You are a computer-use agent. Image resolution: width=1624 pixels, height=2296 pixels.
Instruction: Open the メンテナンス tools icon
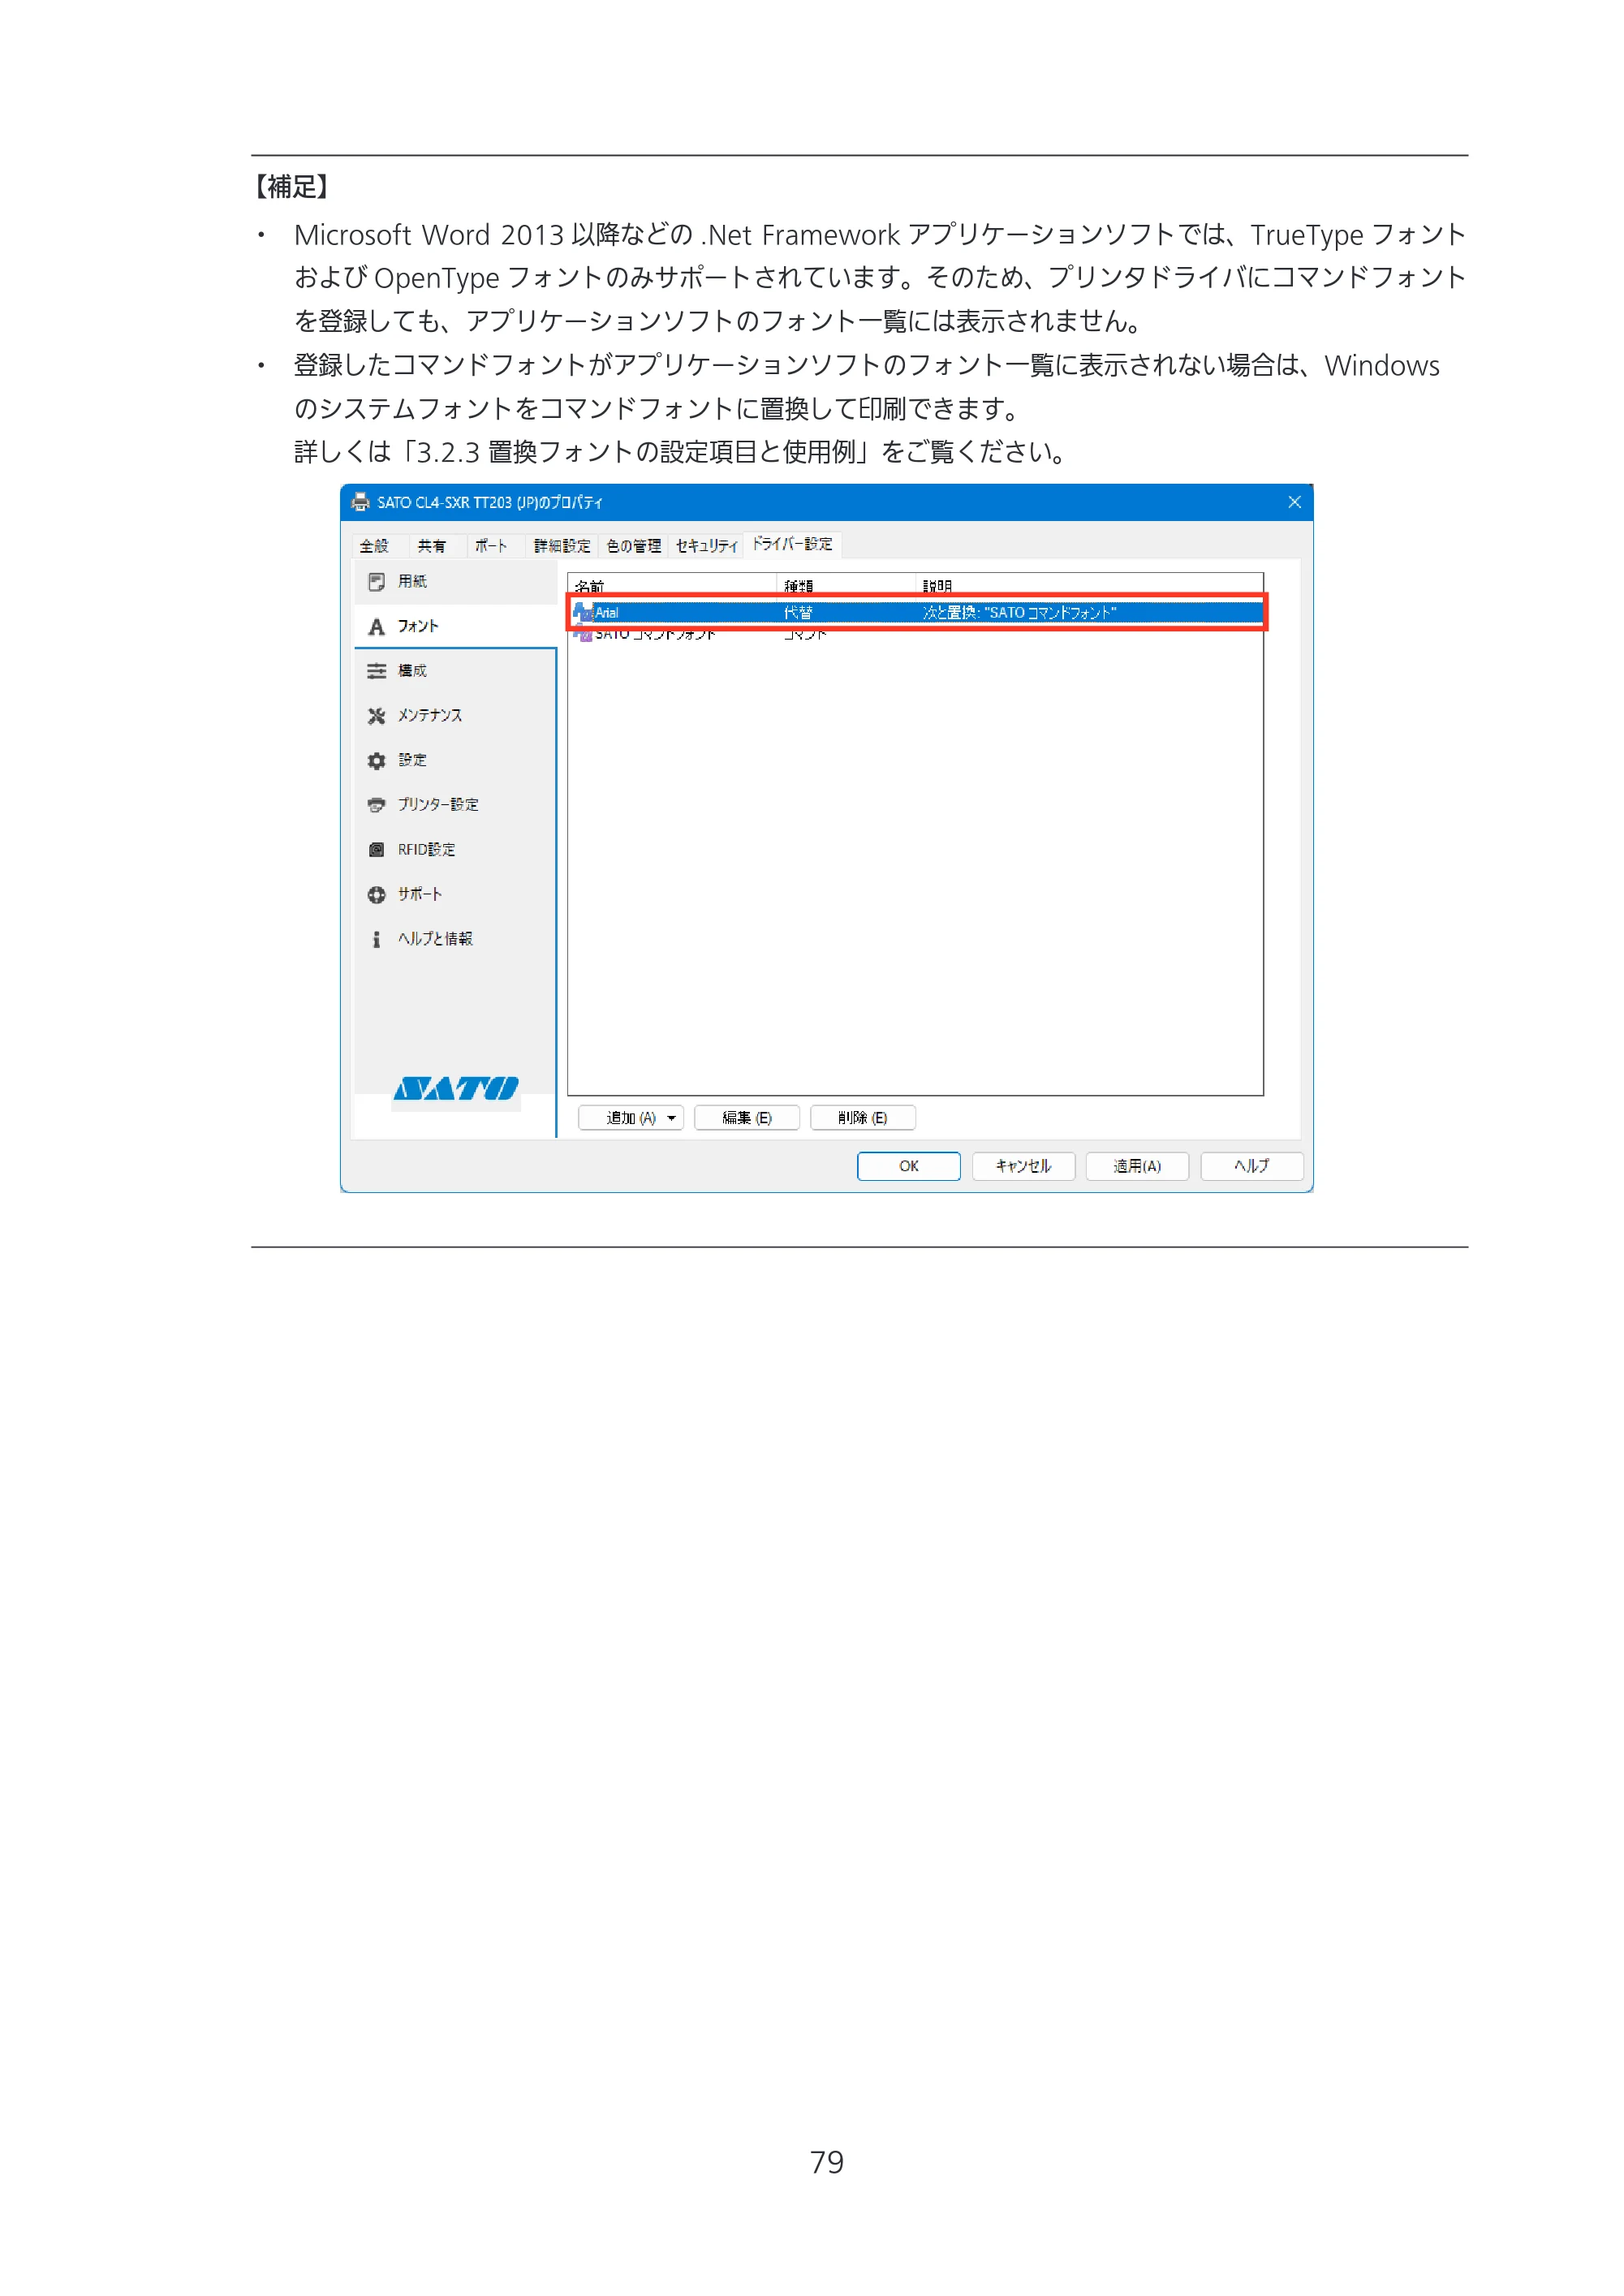click(x=376, y=716)
